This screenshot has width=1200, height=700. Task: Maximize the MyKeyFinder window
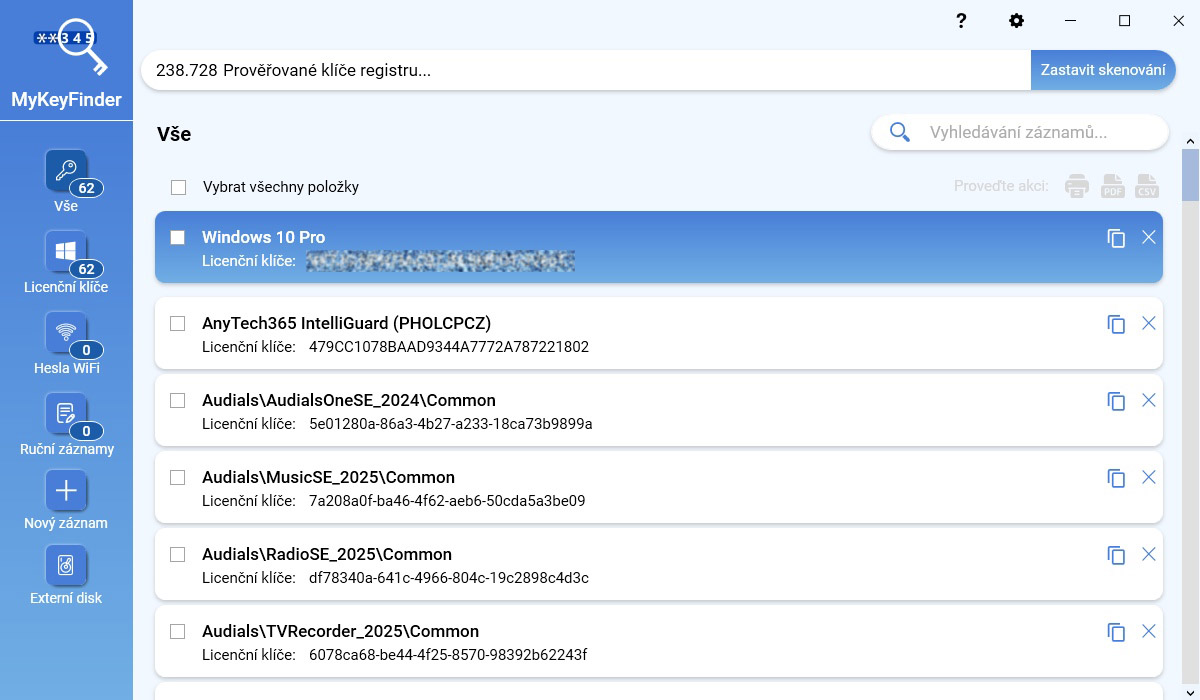coord(1124,21)
